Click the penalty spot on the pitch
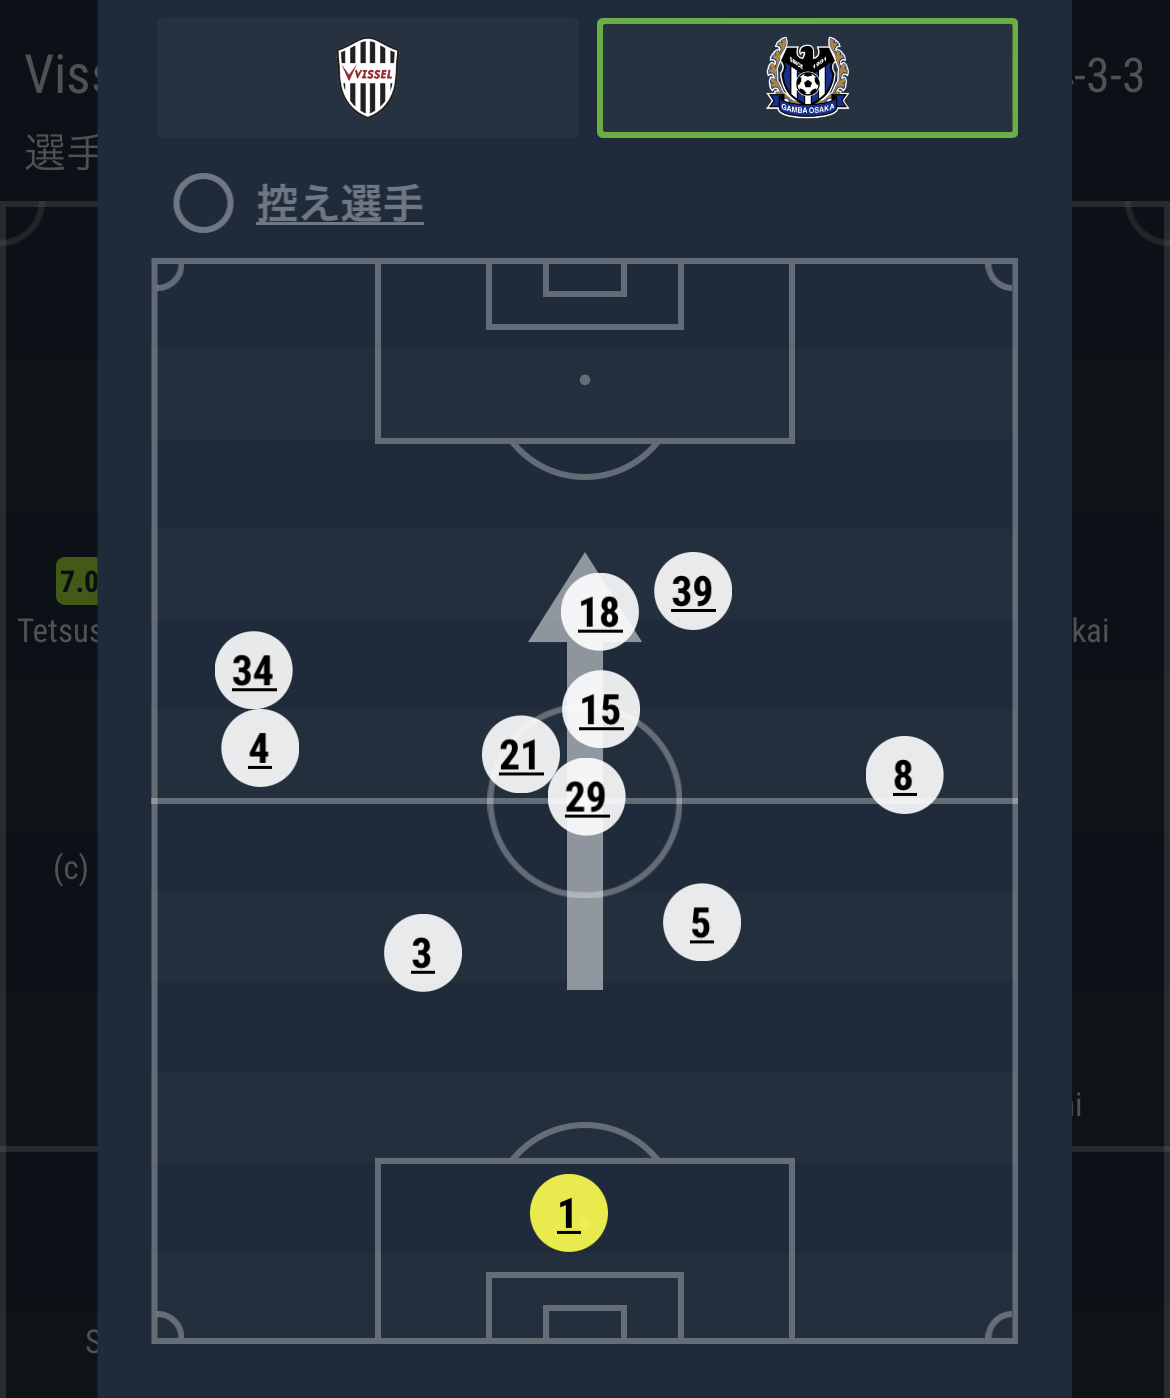This screenshot has width=1170, height=1398. pos(585,380)
